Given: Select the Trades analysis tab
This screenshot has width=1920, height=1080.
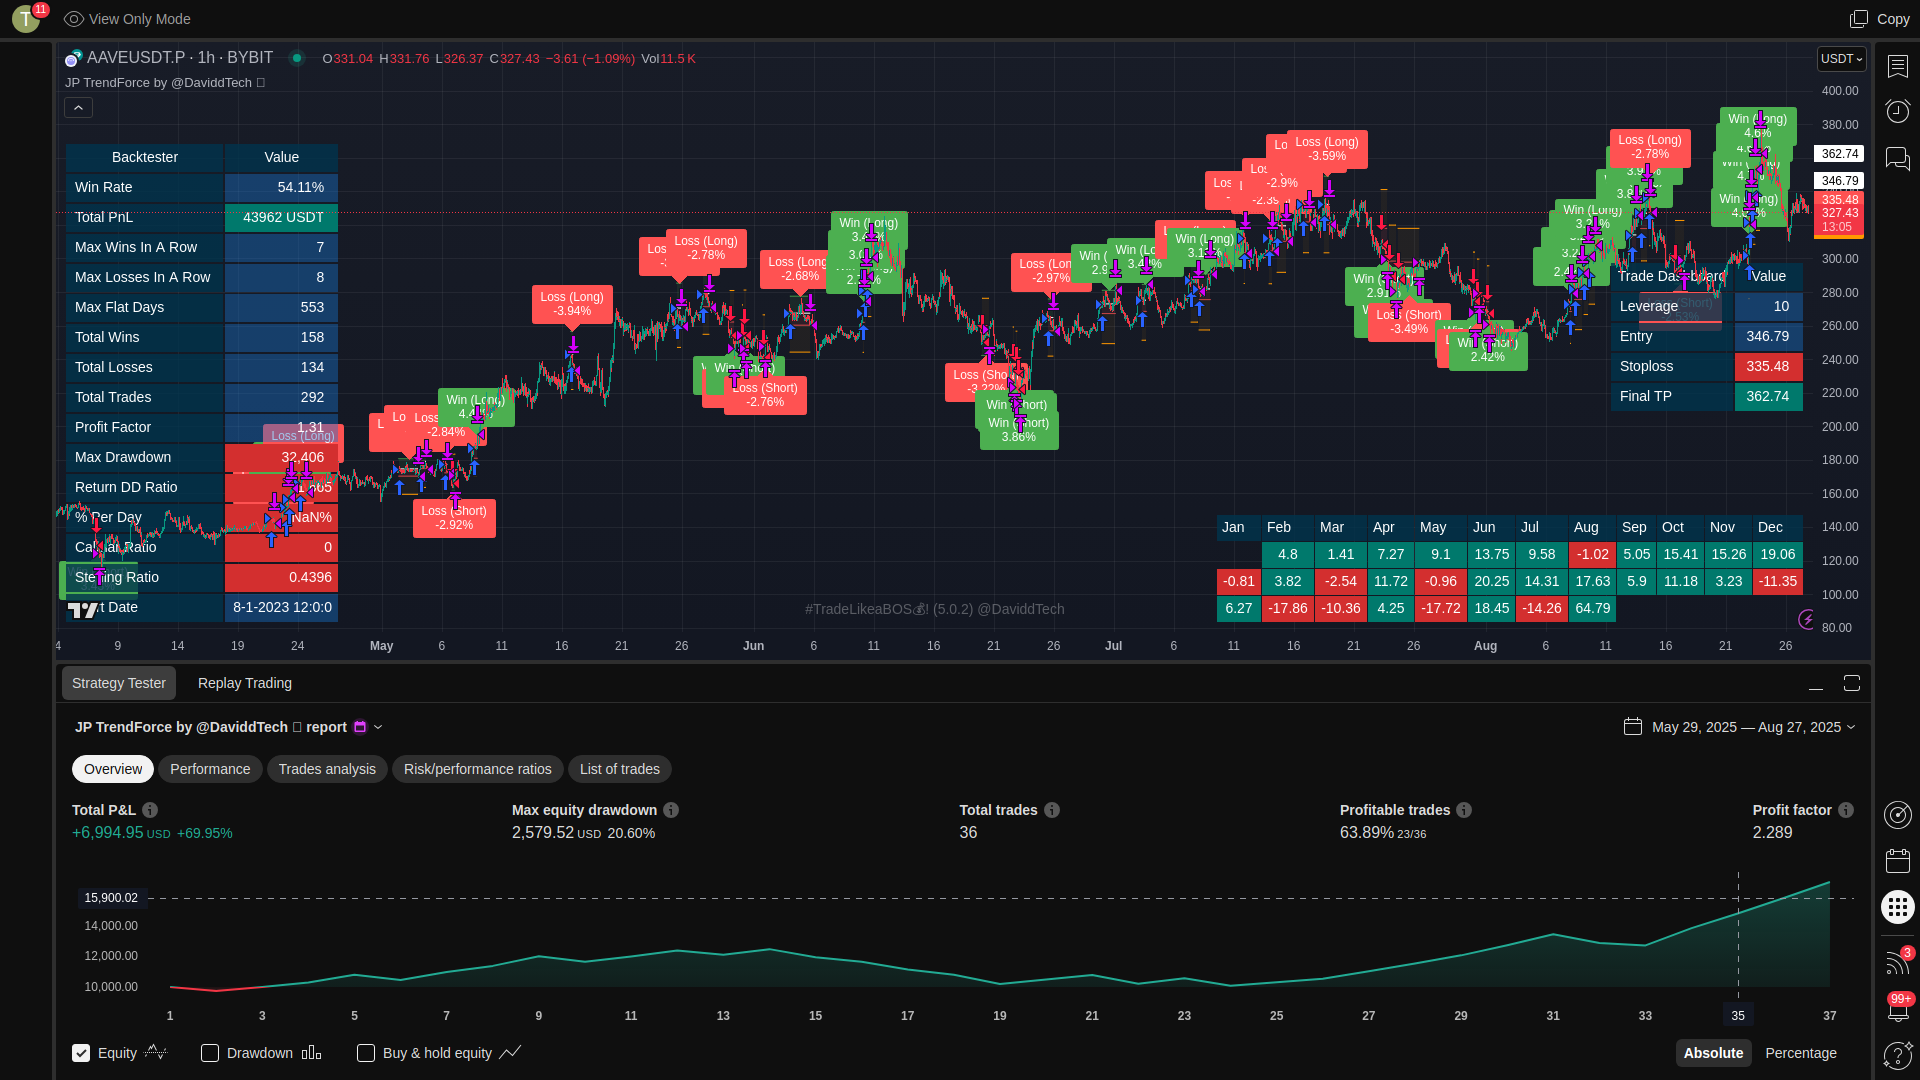Looking at the screenshot, I should click(327, 769).
